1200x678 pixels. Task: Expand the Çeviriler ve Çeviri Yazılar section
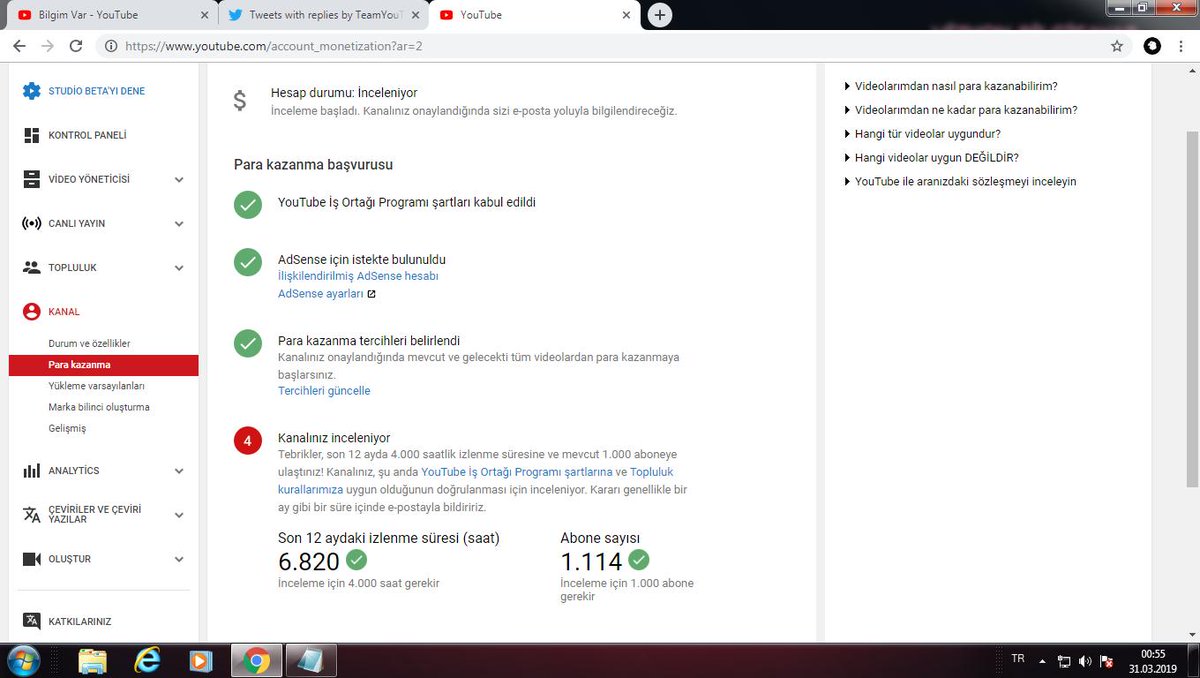[179, 515]
